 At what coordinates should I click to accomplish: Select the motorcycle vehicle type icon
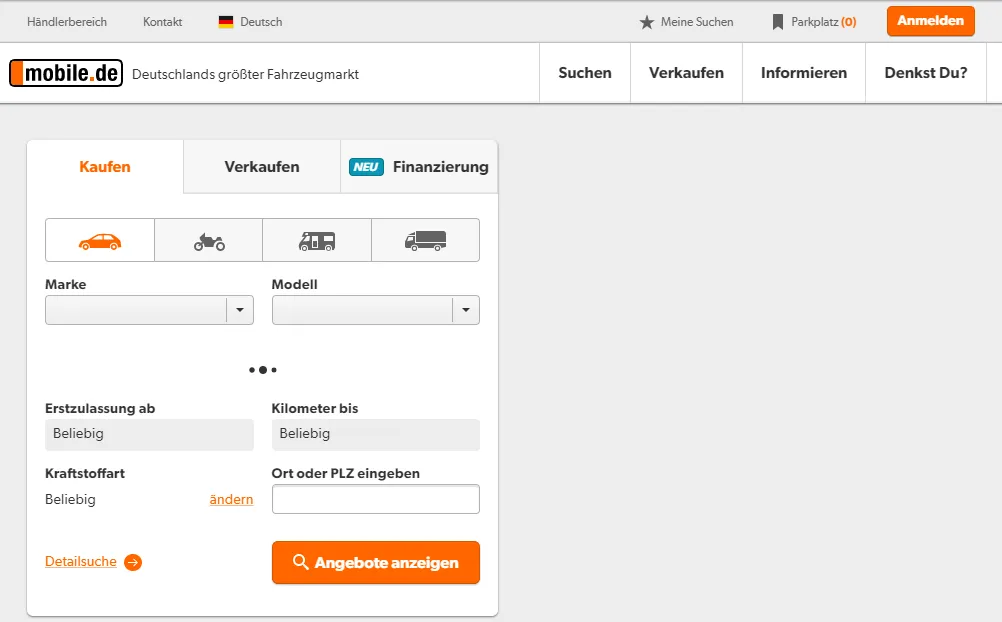click(x=209, y=240)
